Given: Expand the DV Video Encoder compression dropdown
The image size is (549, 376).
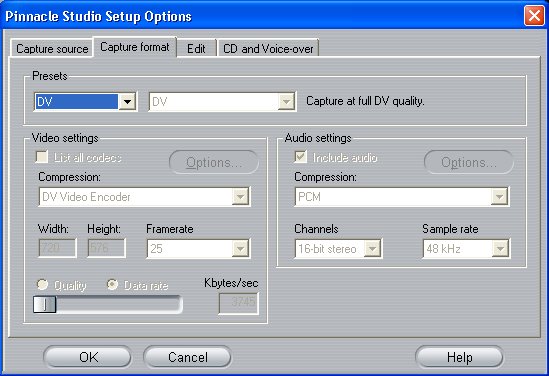Looking at the screenshot, I should (x=241, y=196).
